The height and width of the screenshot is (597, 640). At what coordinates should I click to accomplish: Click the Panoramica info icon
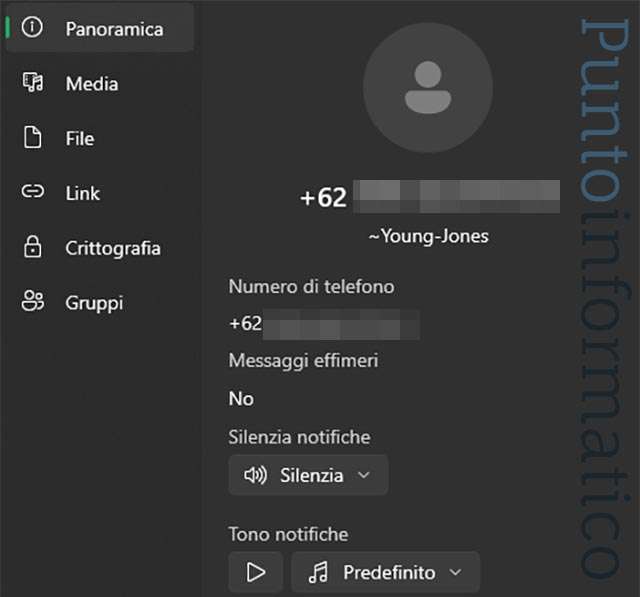(33, 28)
